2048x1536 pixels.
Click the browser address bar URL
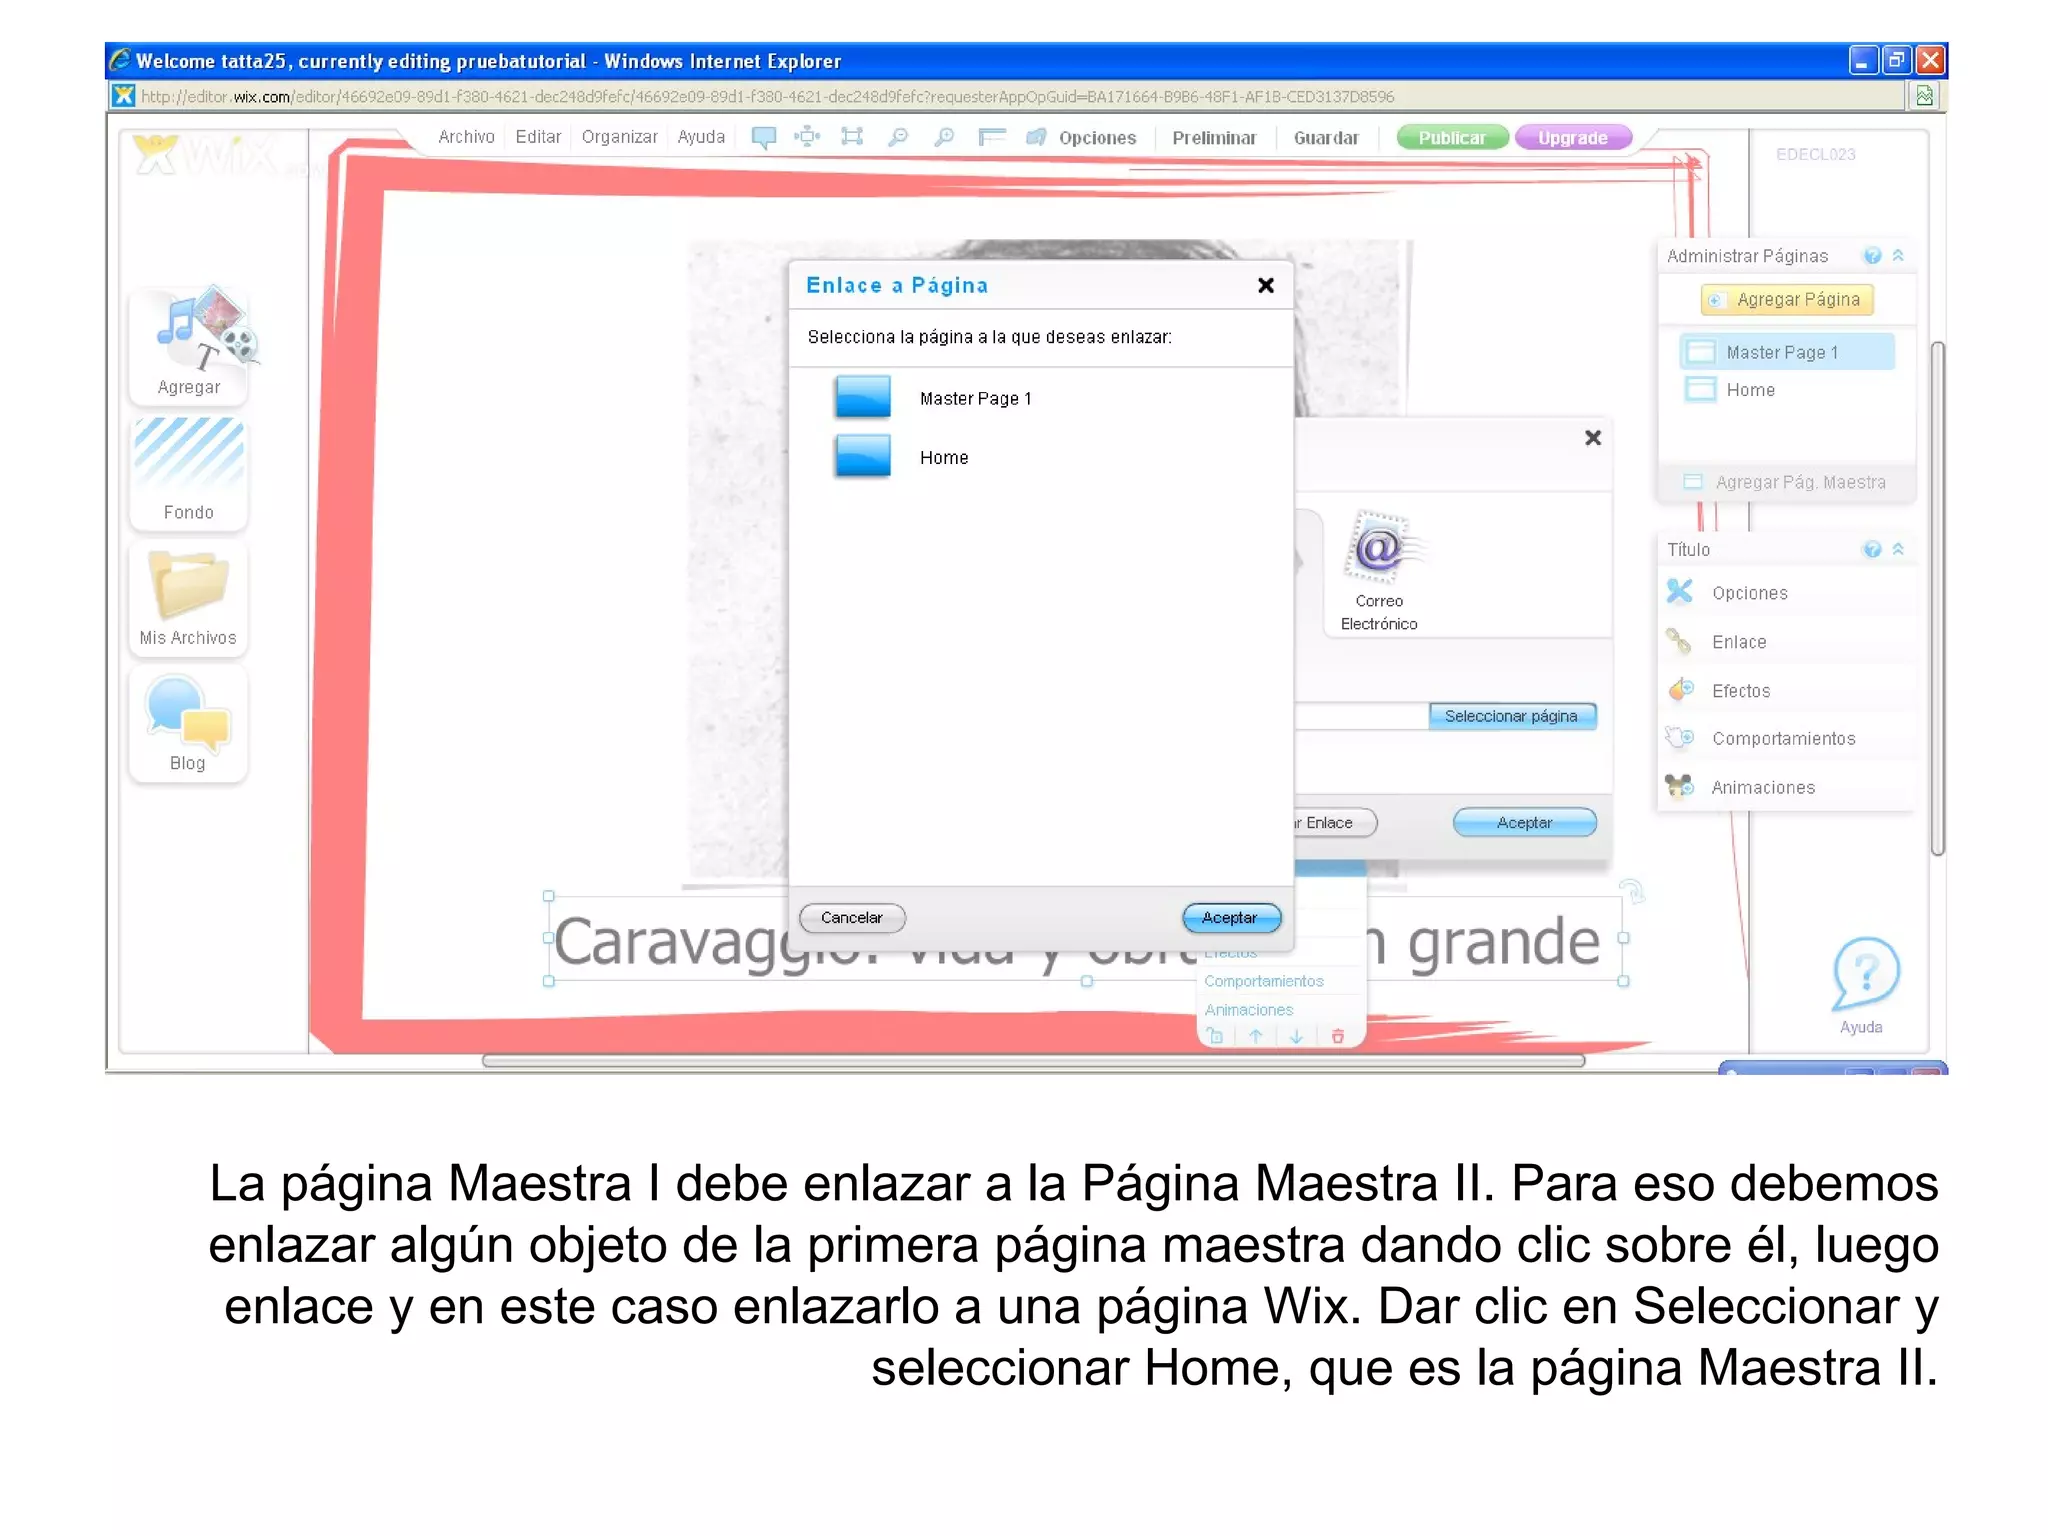pyautogui.click(x=768, y=97)
